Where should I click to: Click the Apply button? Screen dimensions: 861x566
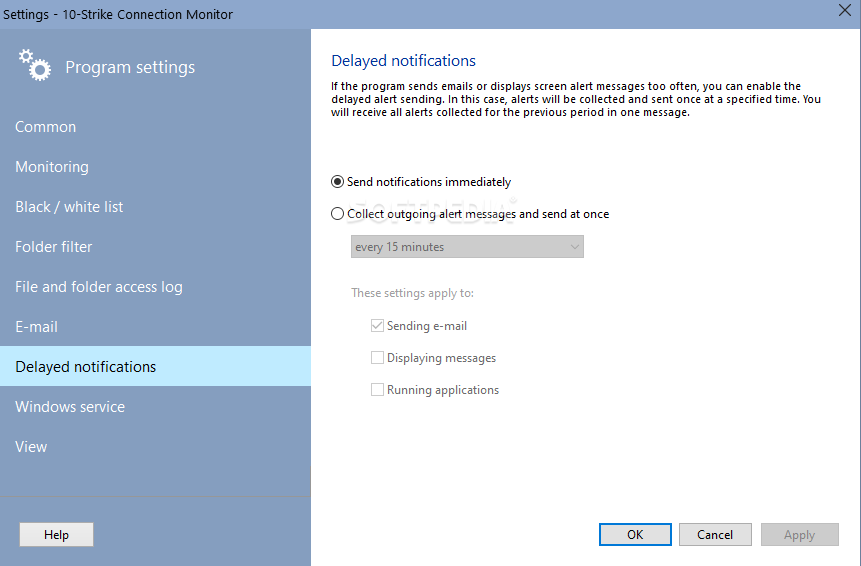tap(800, 535)
